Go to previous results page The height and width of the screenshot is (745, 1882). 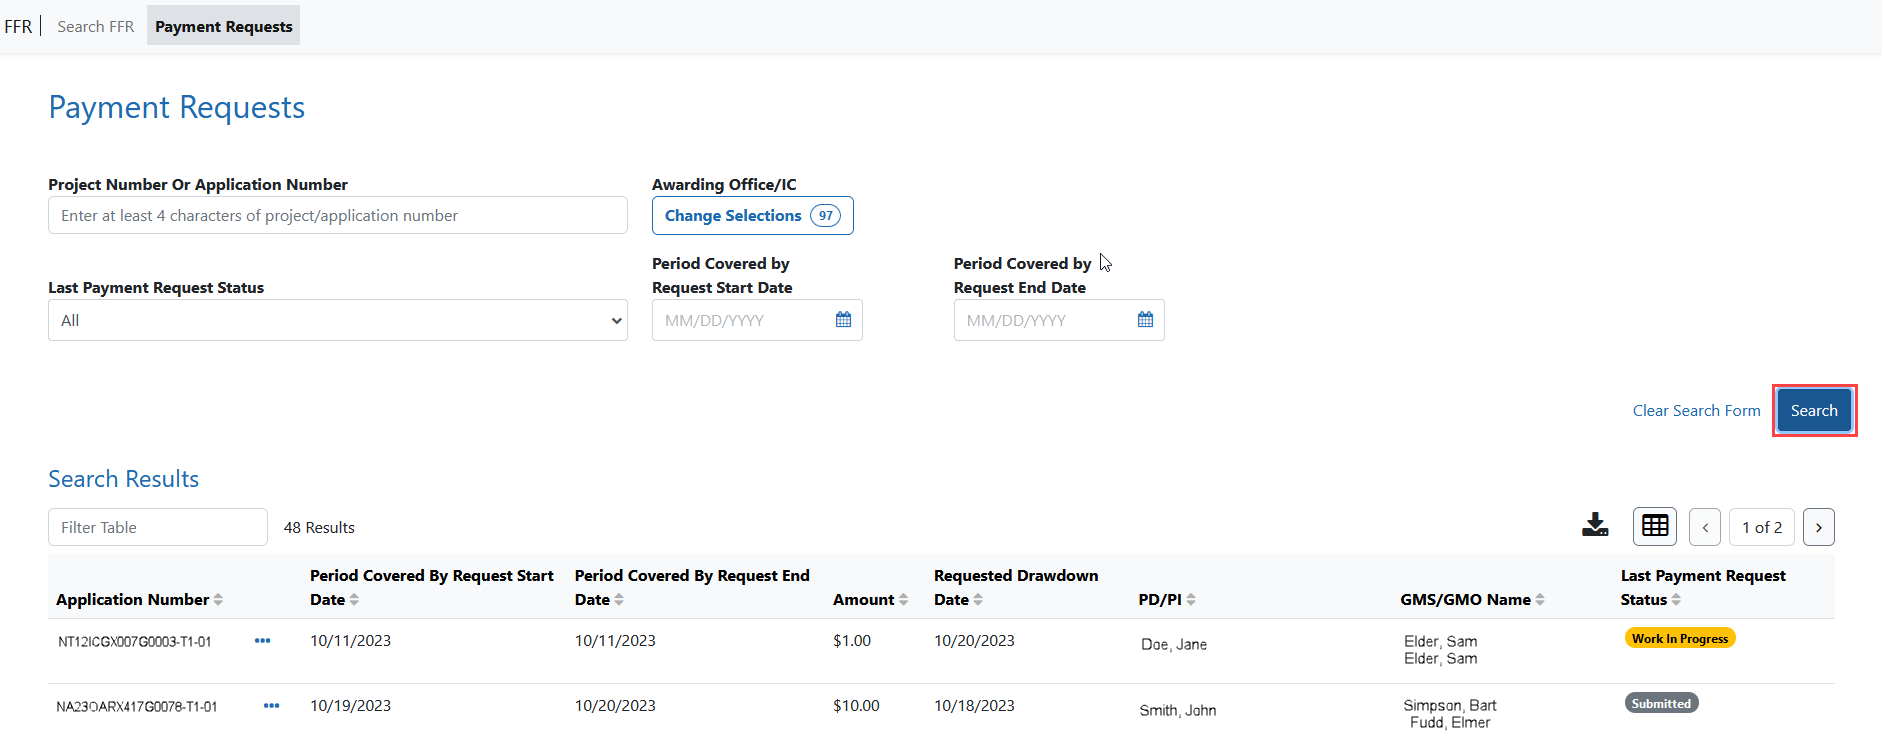click(1704, 527)
